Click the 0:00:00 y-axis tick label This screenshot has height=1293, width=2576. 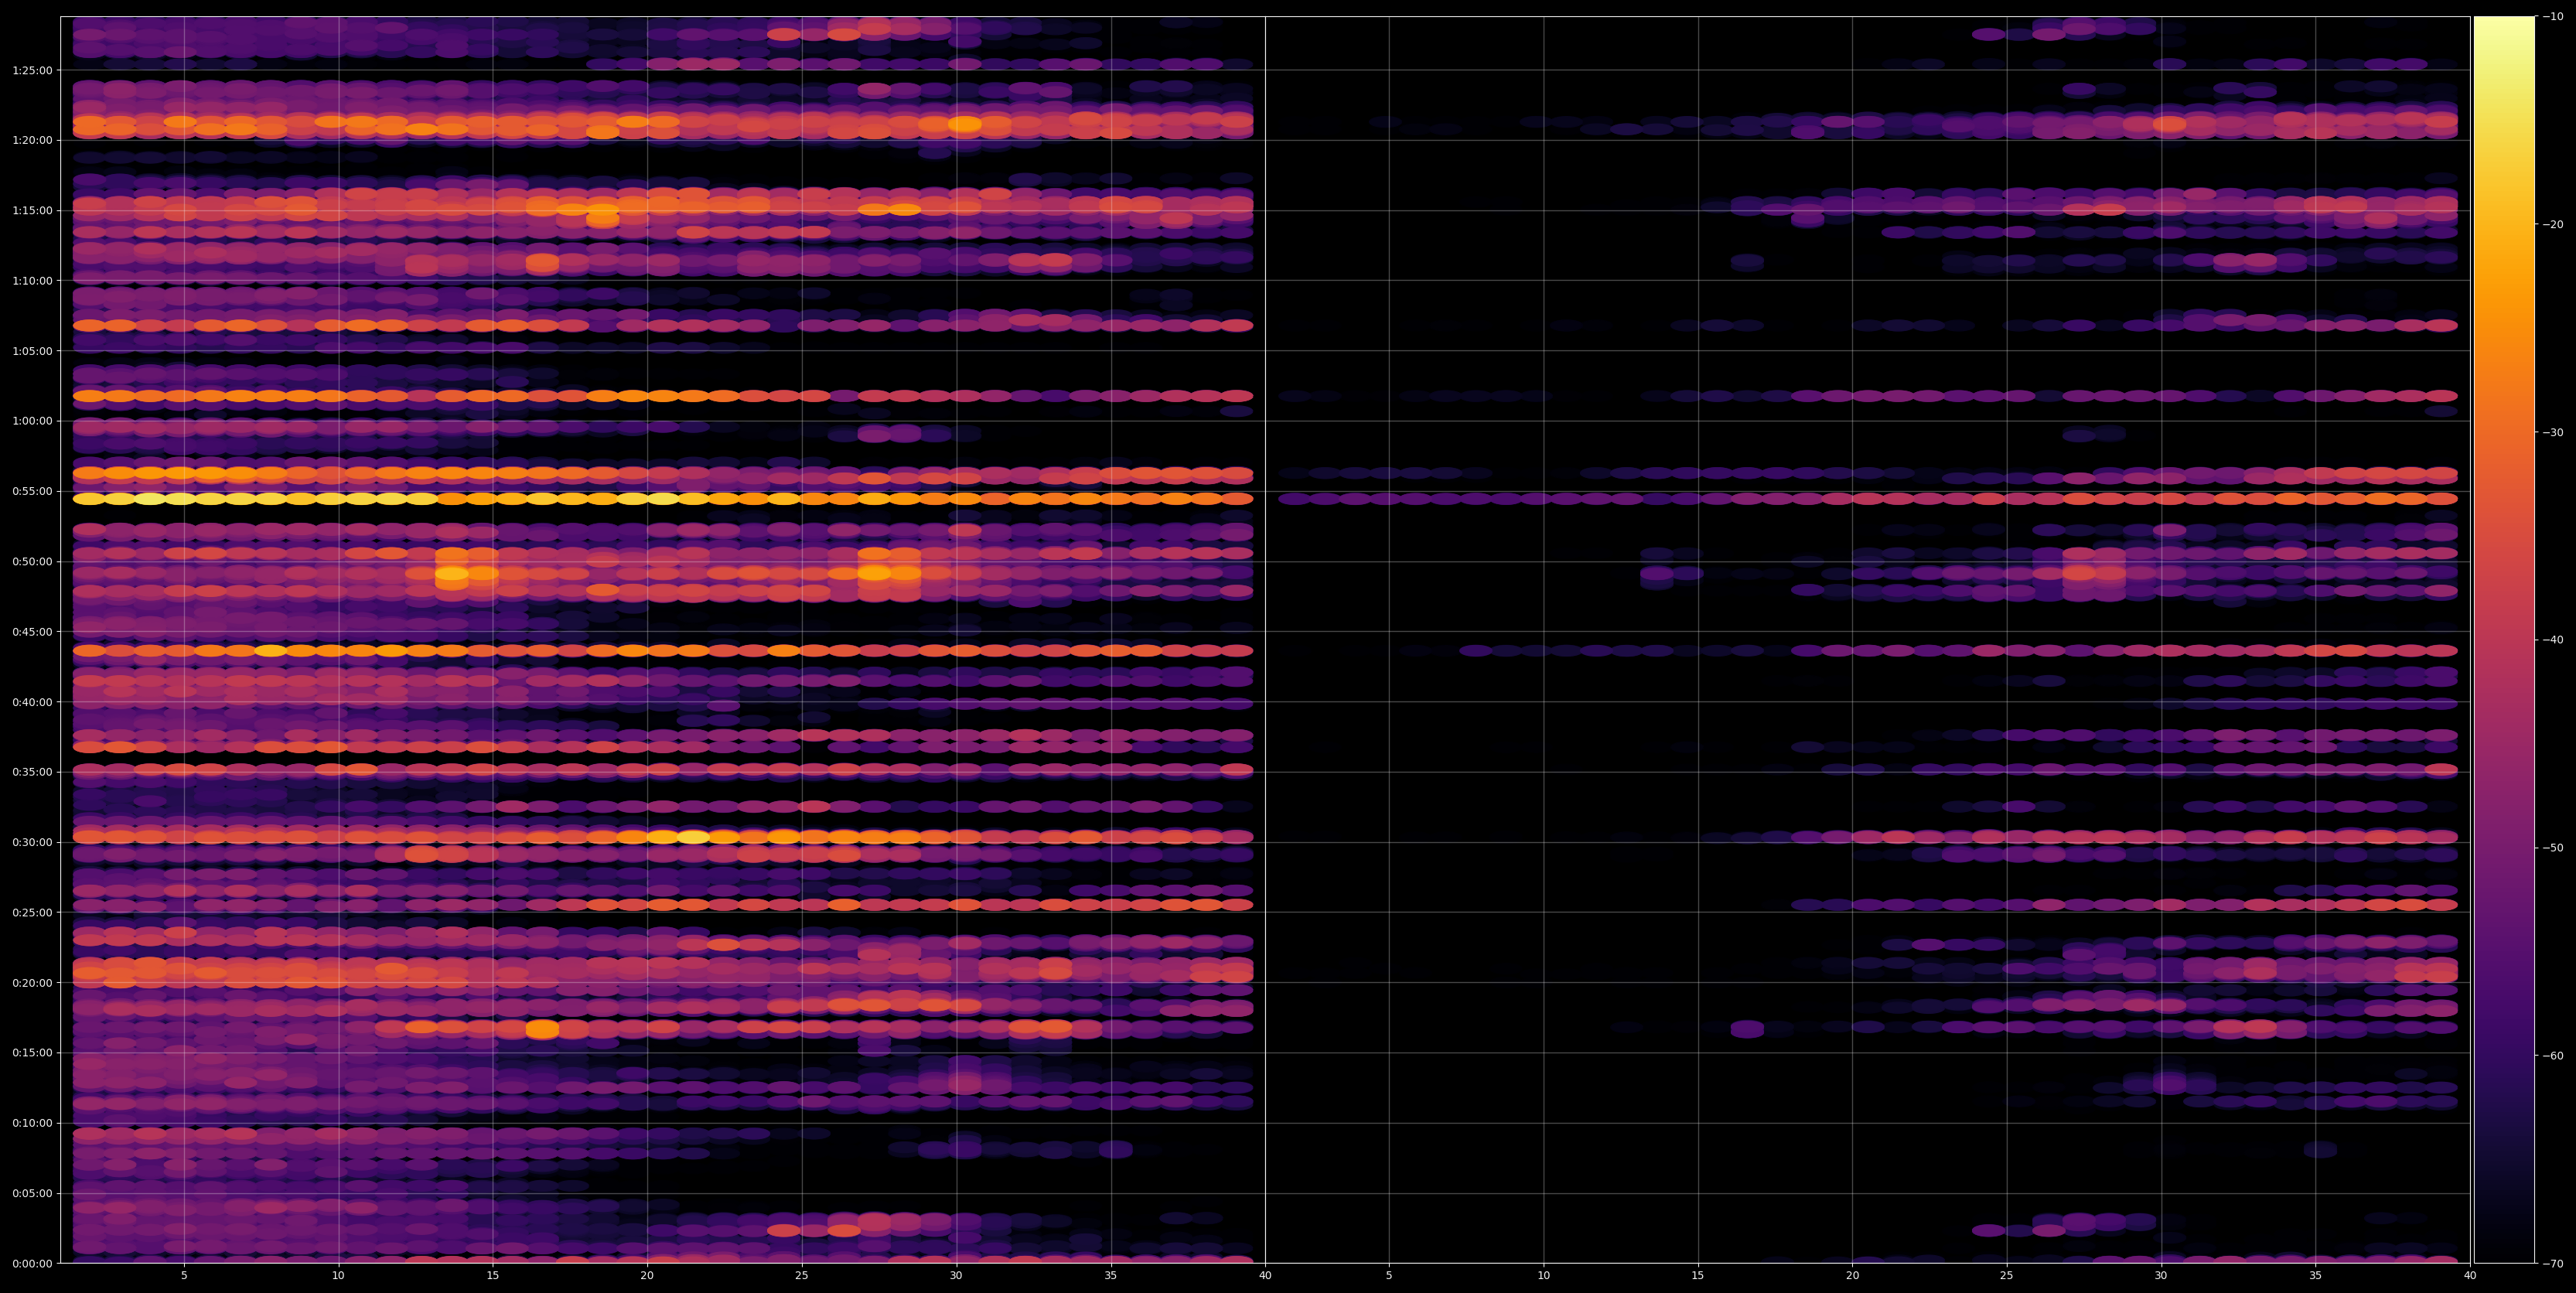coord(32,1263)
